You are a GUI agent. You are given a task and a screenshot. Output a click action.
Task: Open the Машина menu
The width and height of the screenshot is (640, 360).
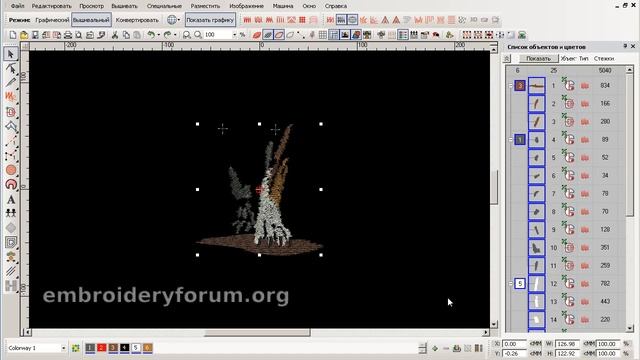(x=283, y=6)
